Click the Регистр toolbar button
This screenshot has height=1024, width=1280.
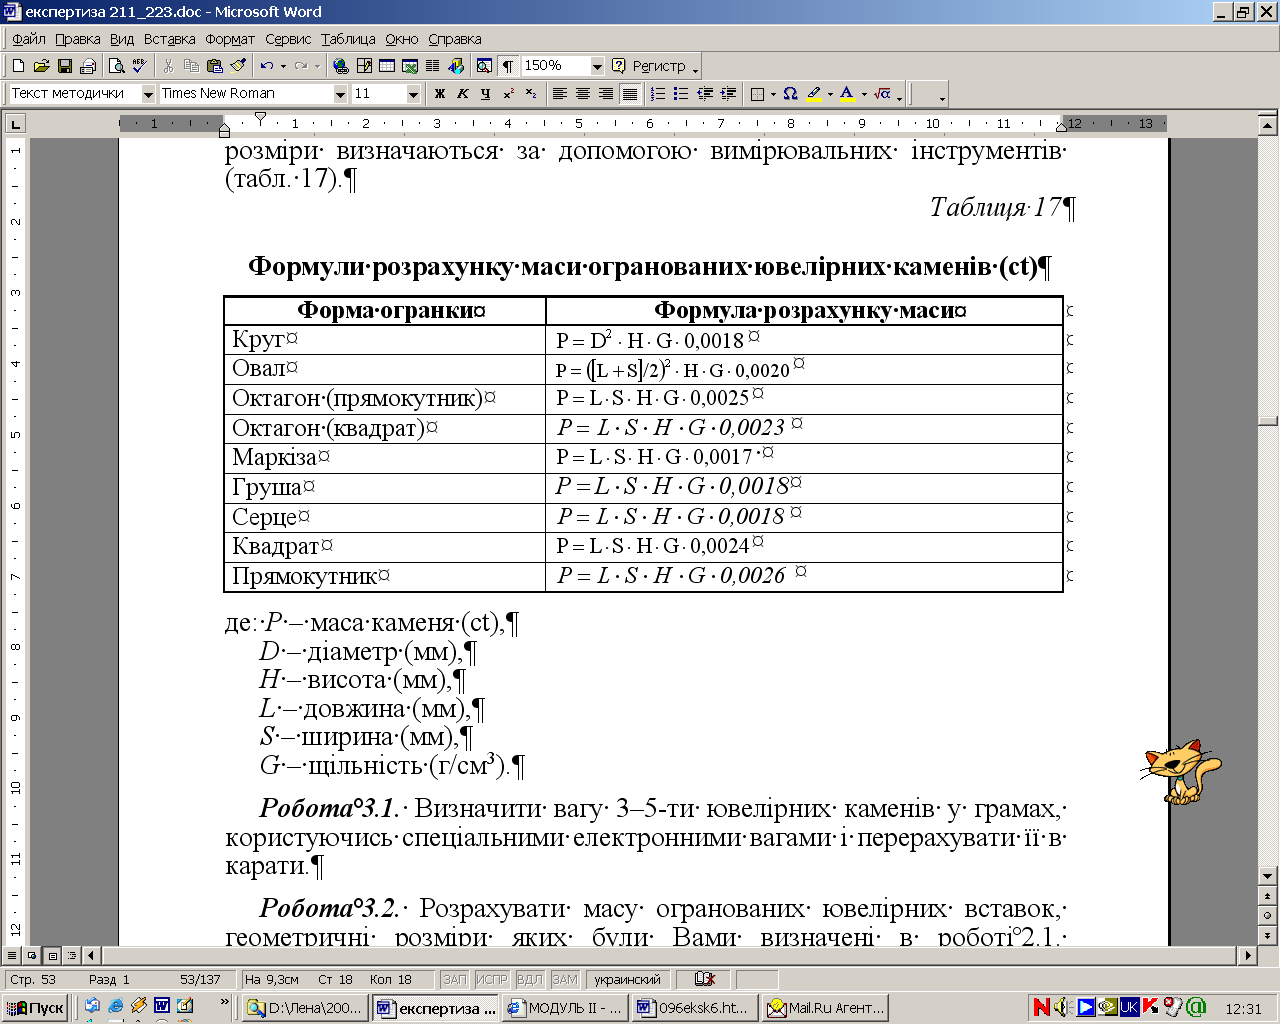pyautogui.click(x=649, y=66)
